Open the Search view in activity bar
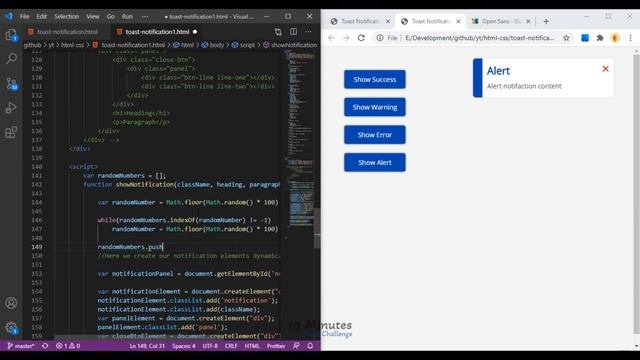This screenshot has width=640, height=360. click(x=11, y=59)
